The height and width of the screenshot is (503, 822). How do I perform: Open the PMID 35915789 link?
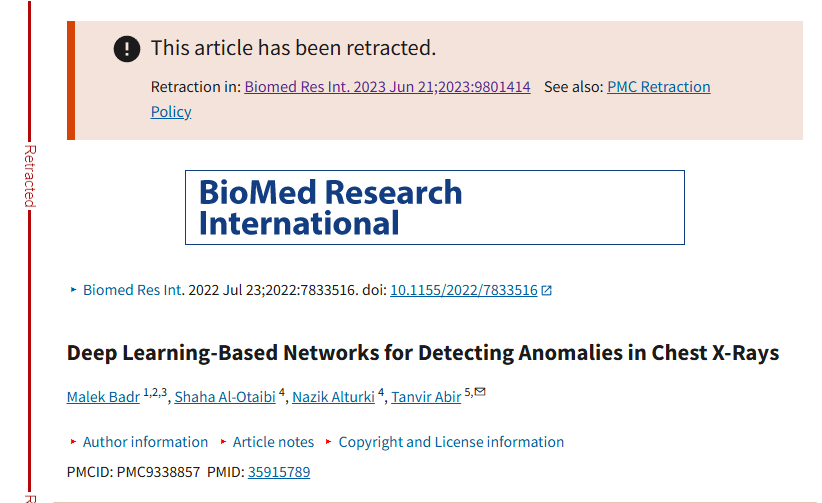pyautogui.click(x=279, y=472)
